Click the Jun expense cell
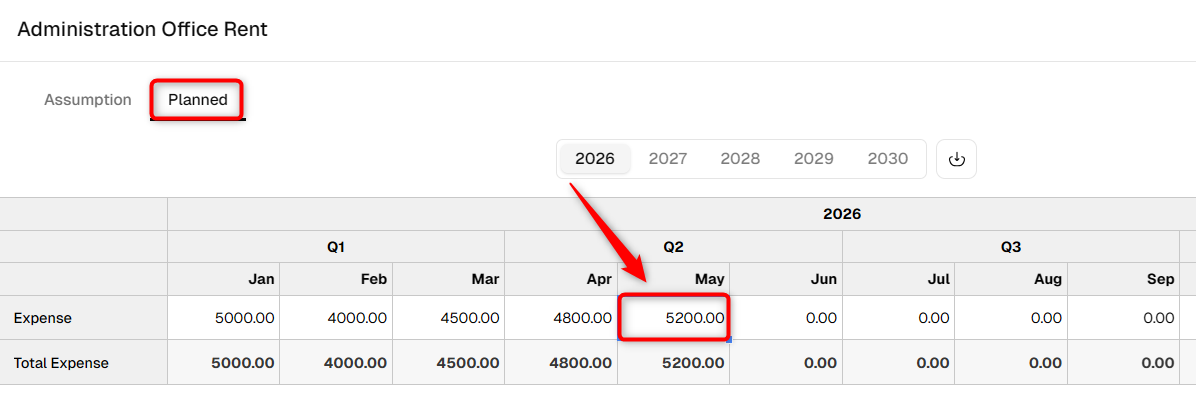This screenshot has width=1196, height=409. (x=786, y=318)
